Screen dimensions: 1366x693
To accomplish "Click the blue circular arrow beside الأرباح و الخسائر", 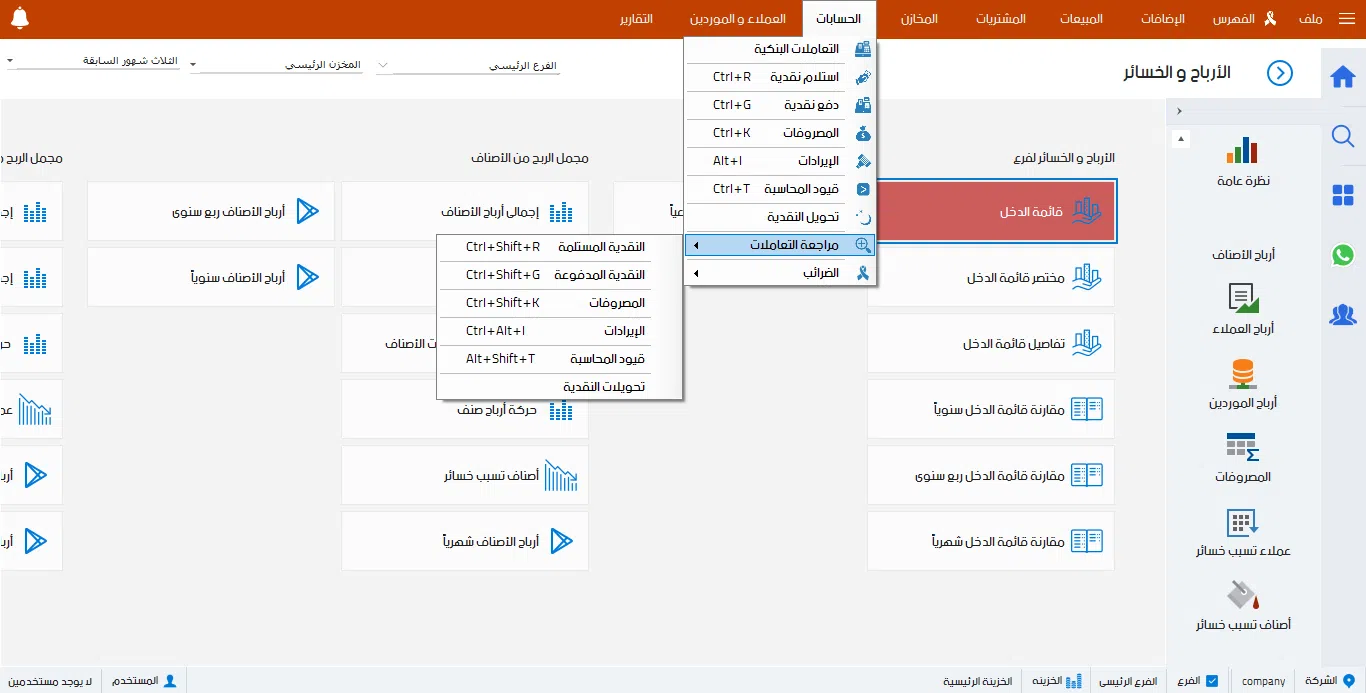I will (1280, 73).
